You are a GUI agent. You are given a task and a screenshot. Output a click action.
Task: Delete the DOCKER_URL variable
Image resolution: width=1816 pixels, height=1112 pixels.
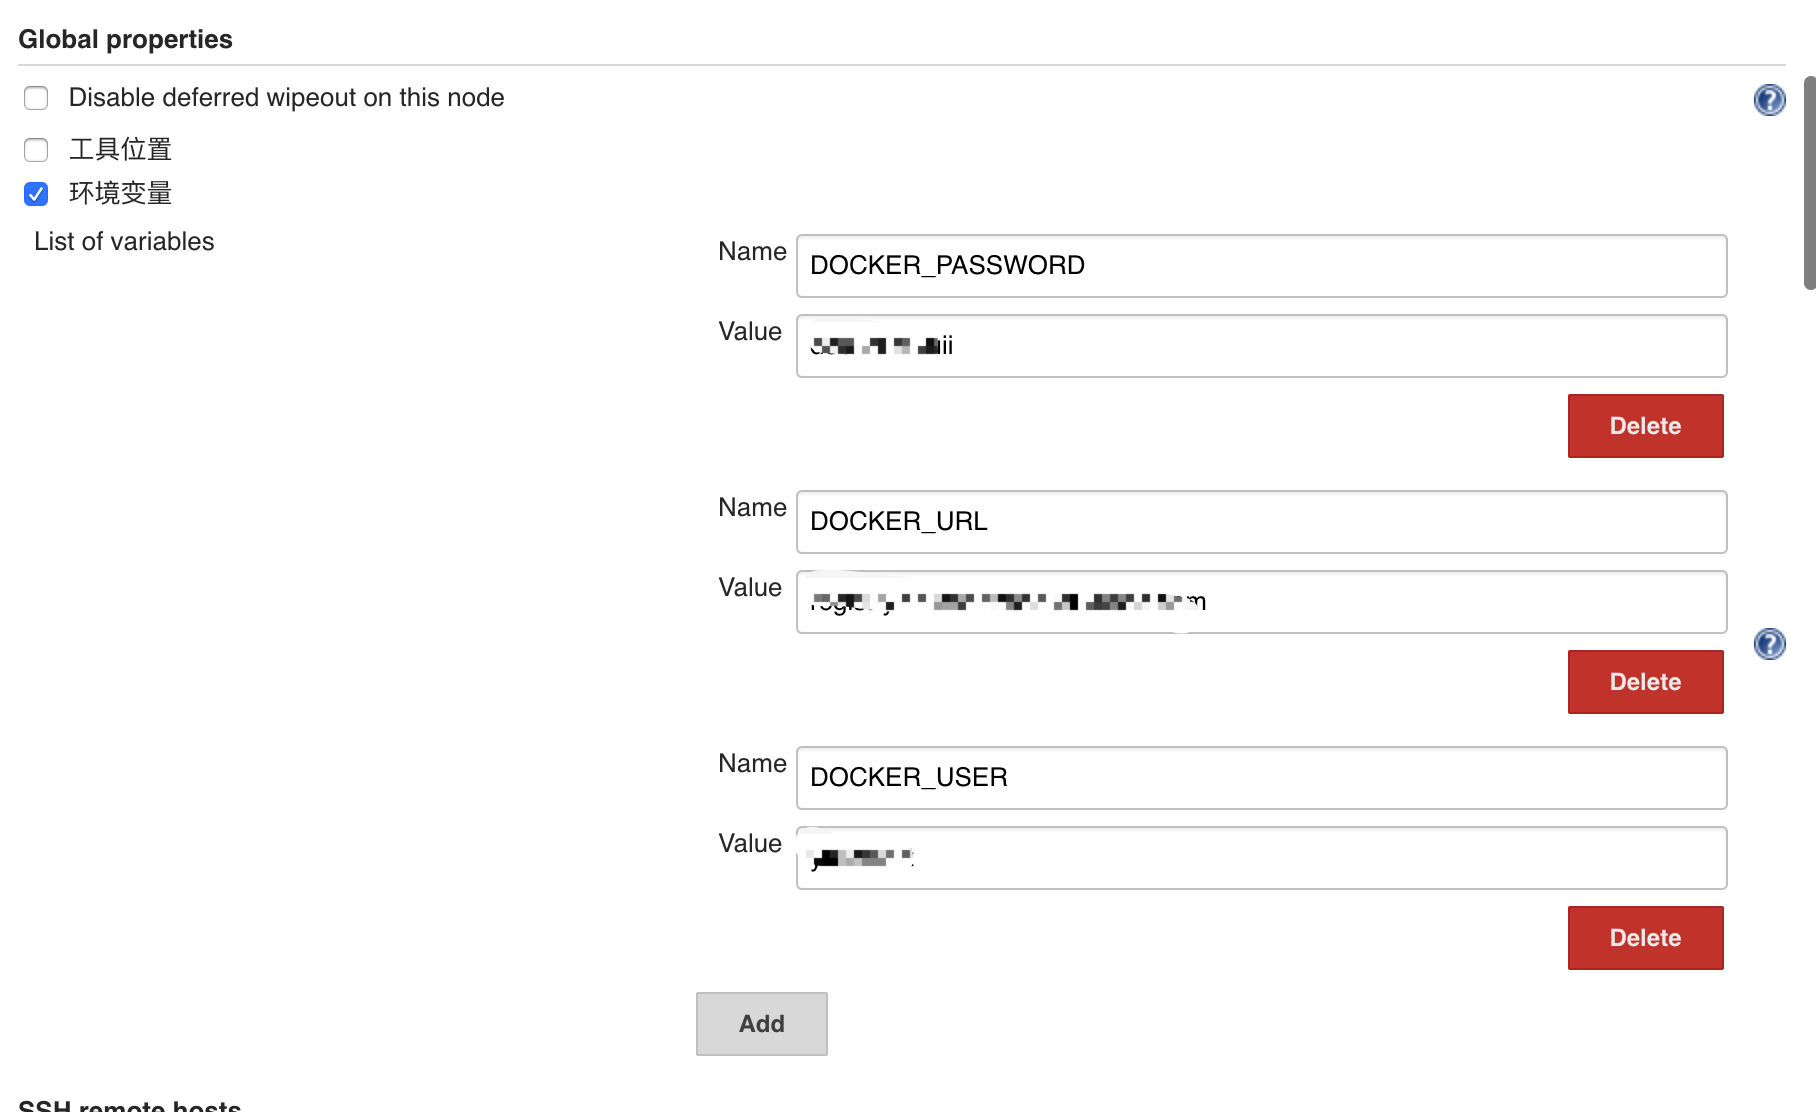click(1644, 682)
